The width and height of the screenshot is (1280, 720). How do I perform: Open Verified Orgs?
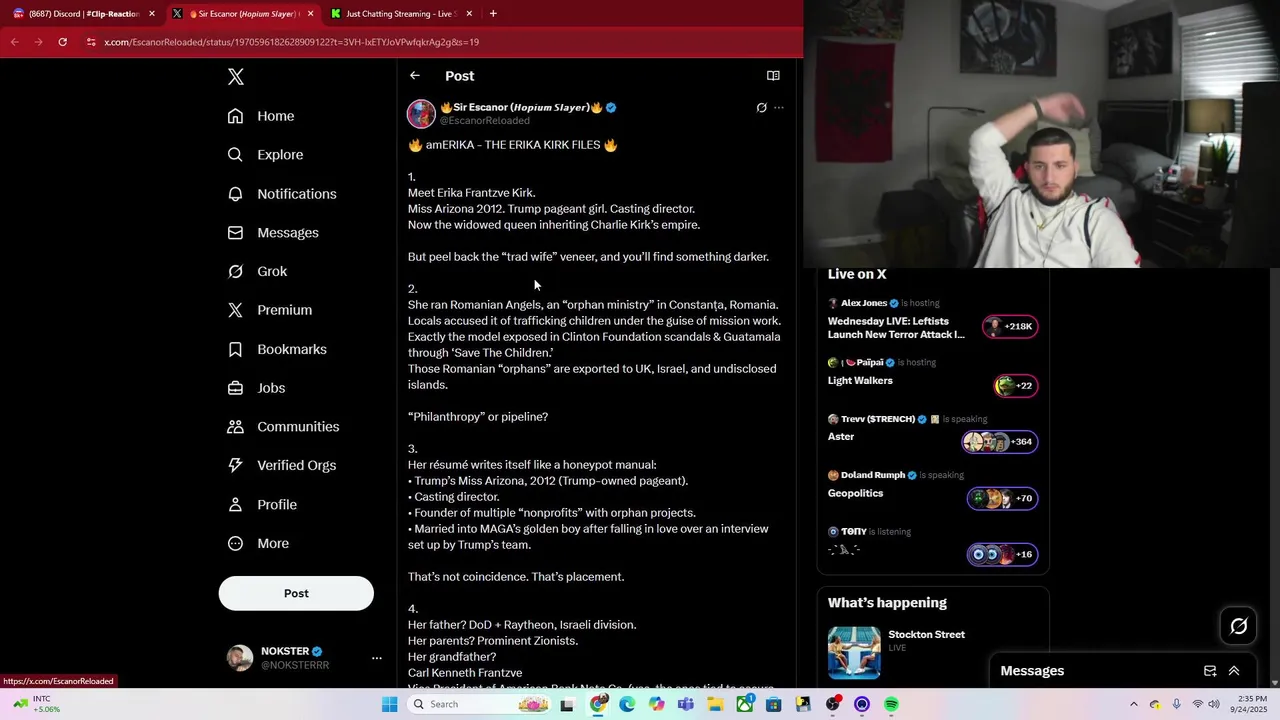click(x=281, y=465)
